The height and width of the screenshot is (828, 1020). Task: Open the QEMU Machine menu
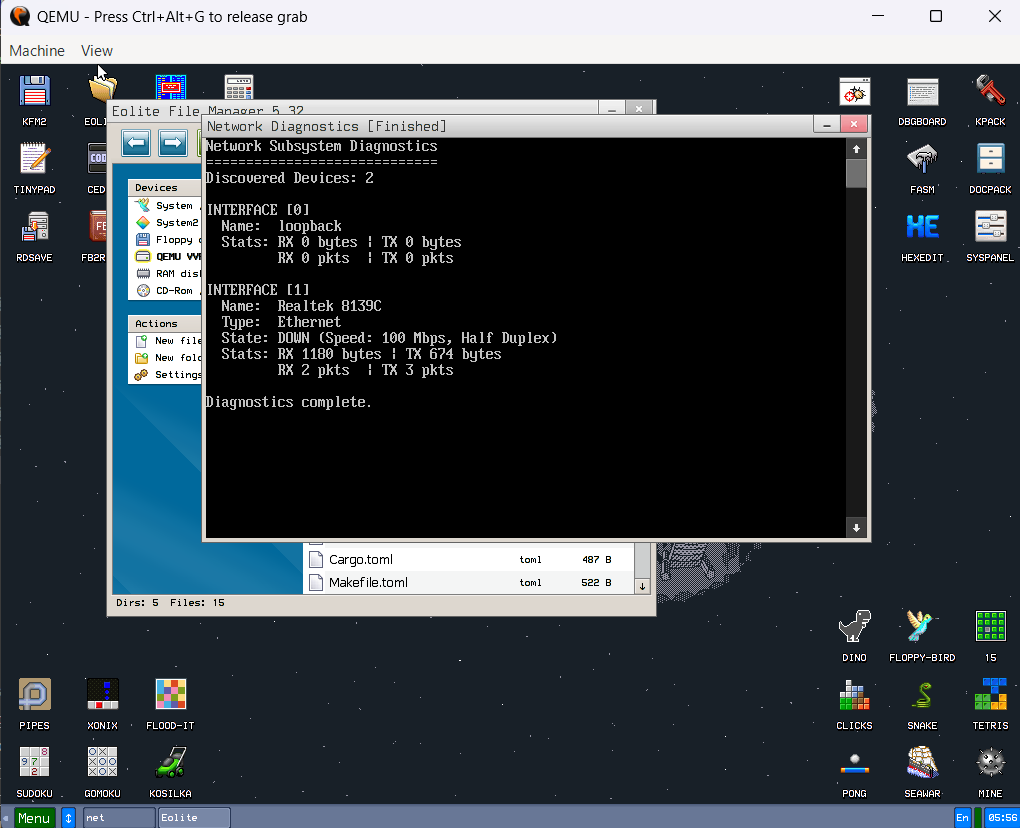pos(37,51)
